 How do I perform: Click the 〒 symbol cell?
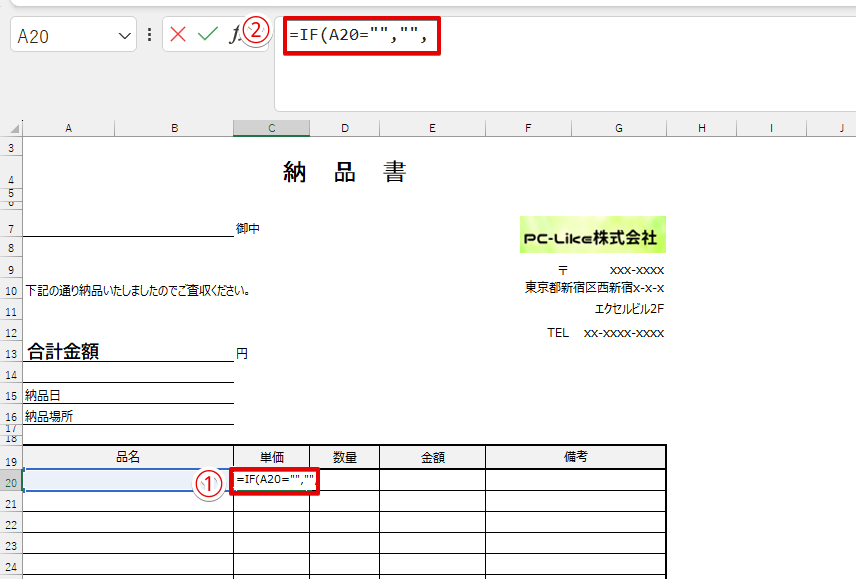tap(563, 270)
